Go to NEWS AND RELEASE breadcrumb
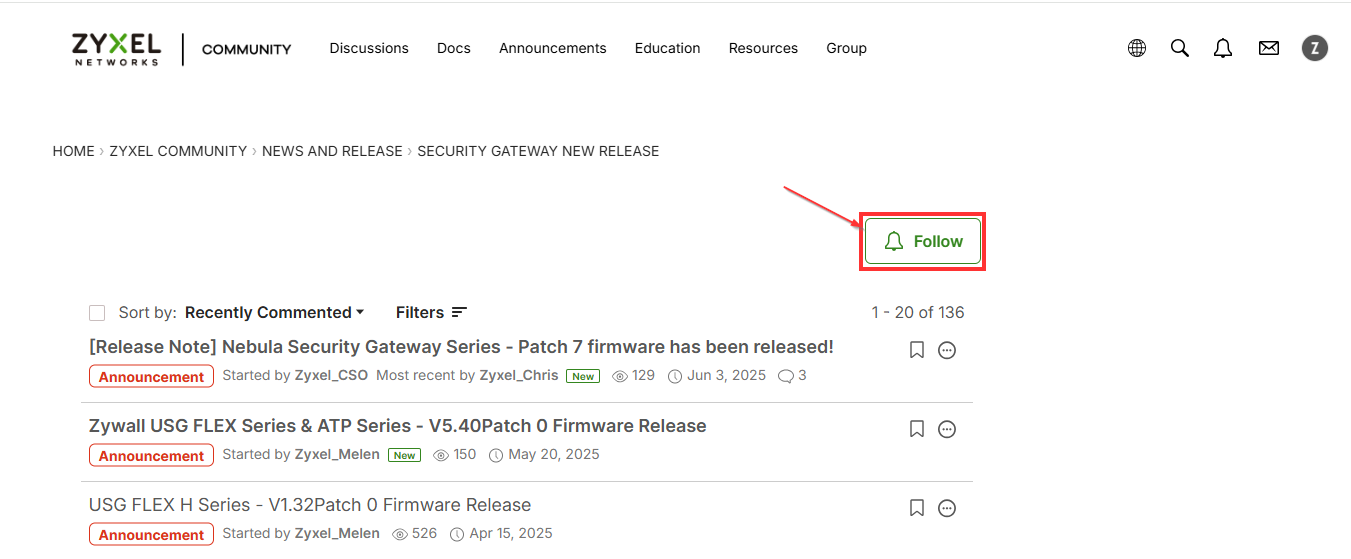The height and width of the screenshot is (559, 1351). point(332,151)
